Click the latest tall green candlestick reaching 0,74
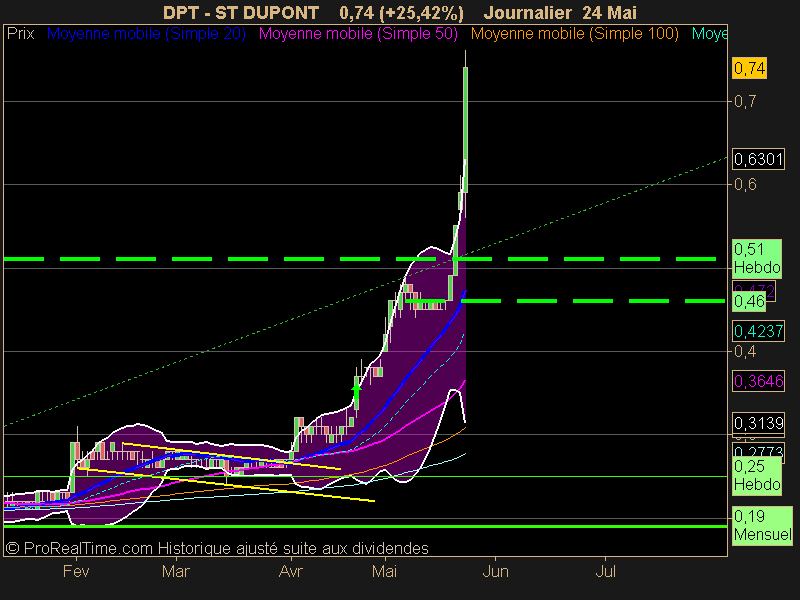 point(465,130)
